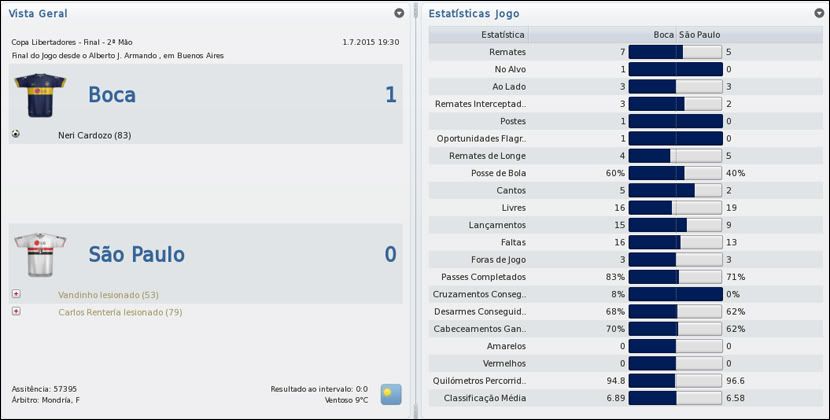Click the sunny weather icon

391,395
